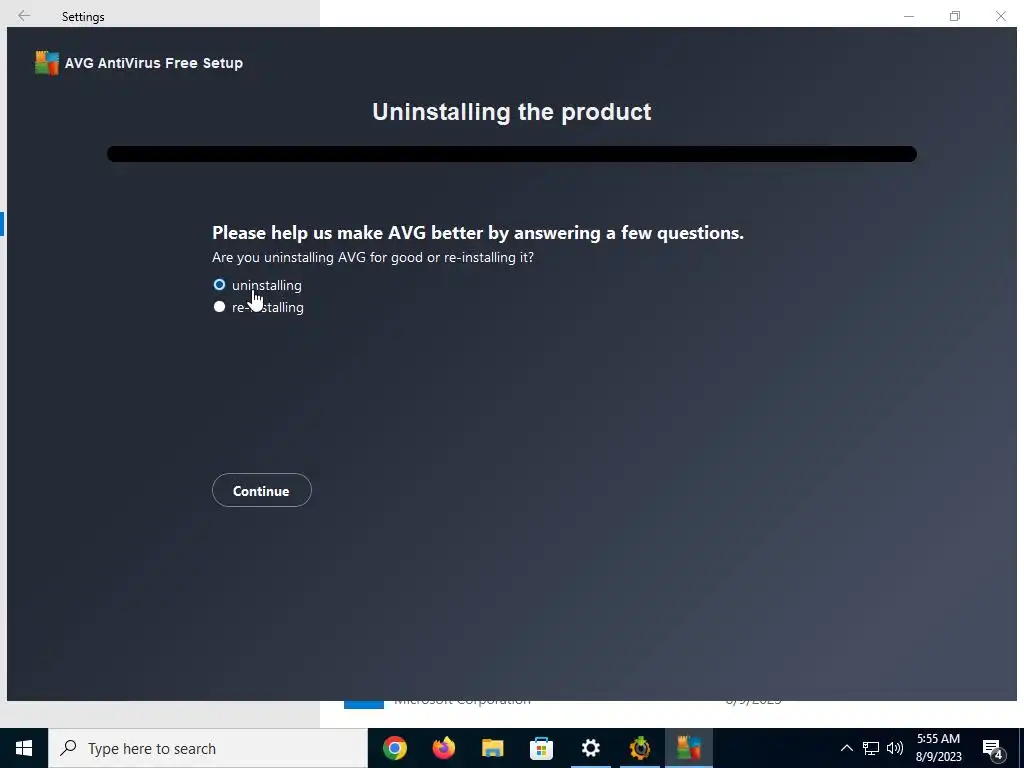Click the uninstall progress bar
This screenshot has height=768, width=1024.
click(x=512, y=154)
